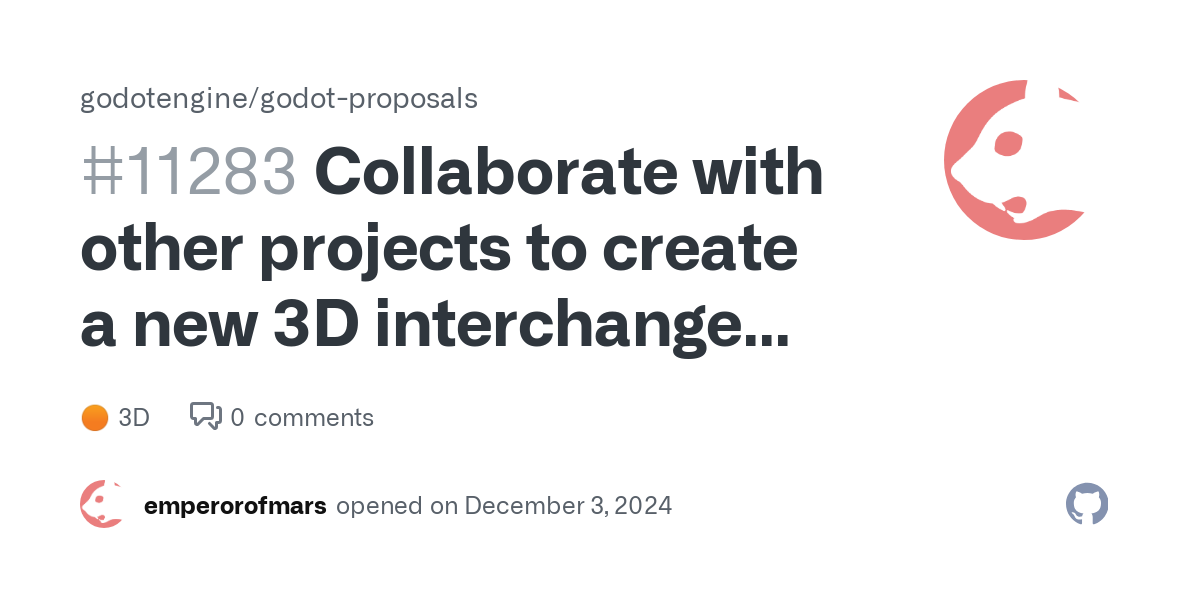Click the word "Collaborate" in the title
Viewport: 1200px width, 600px height.
(512, 173)
